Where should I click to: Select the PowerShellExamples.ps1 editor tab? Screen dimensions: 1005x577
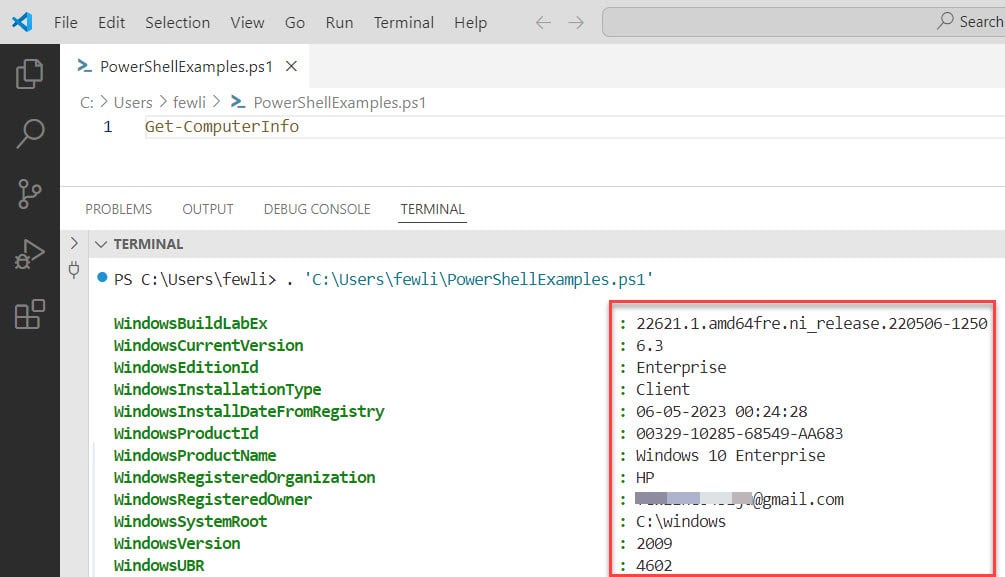tap(186, 66)
